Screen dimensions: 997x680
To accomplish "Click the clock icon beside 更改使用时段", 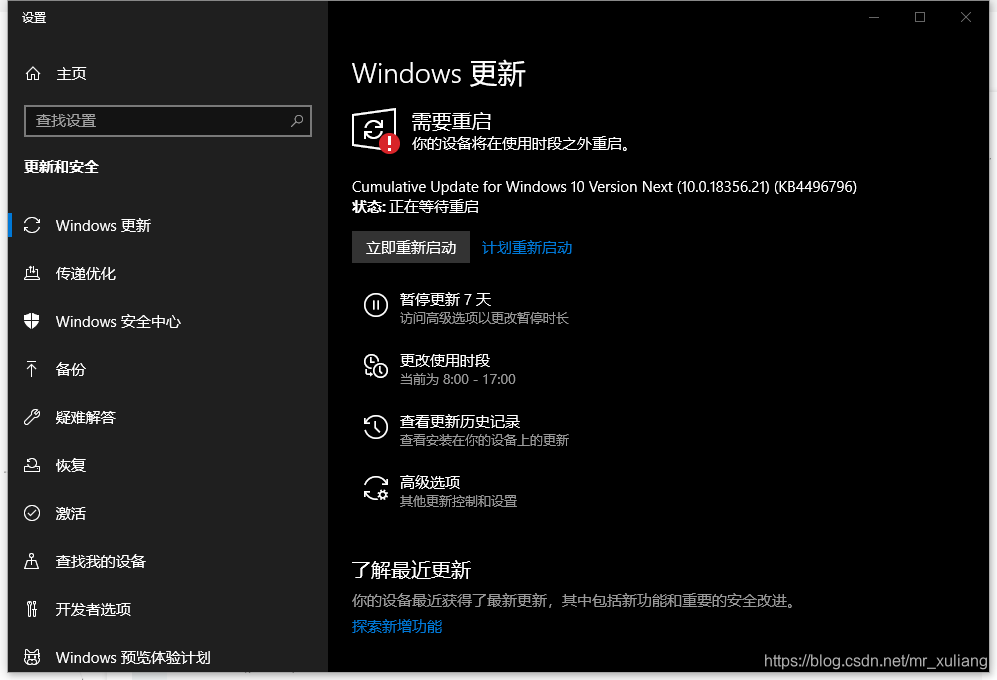I will (x=376, y=366).
